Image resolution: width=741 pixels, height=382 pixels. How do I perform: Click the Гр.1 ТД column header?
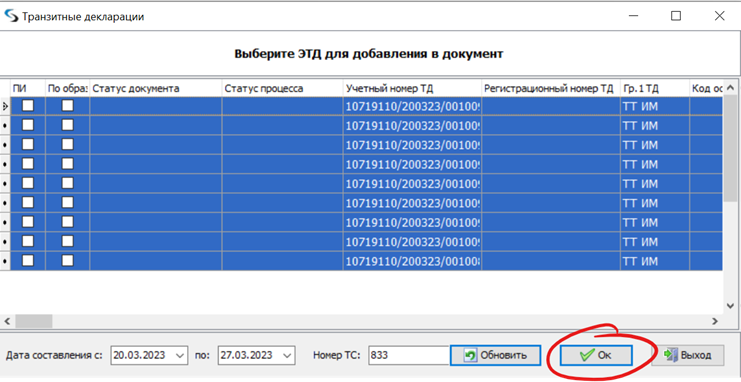point(655,88)
